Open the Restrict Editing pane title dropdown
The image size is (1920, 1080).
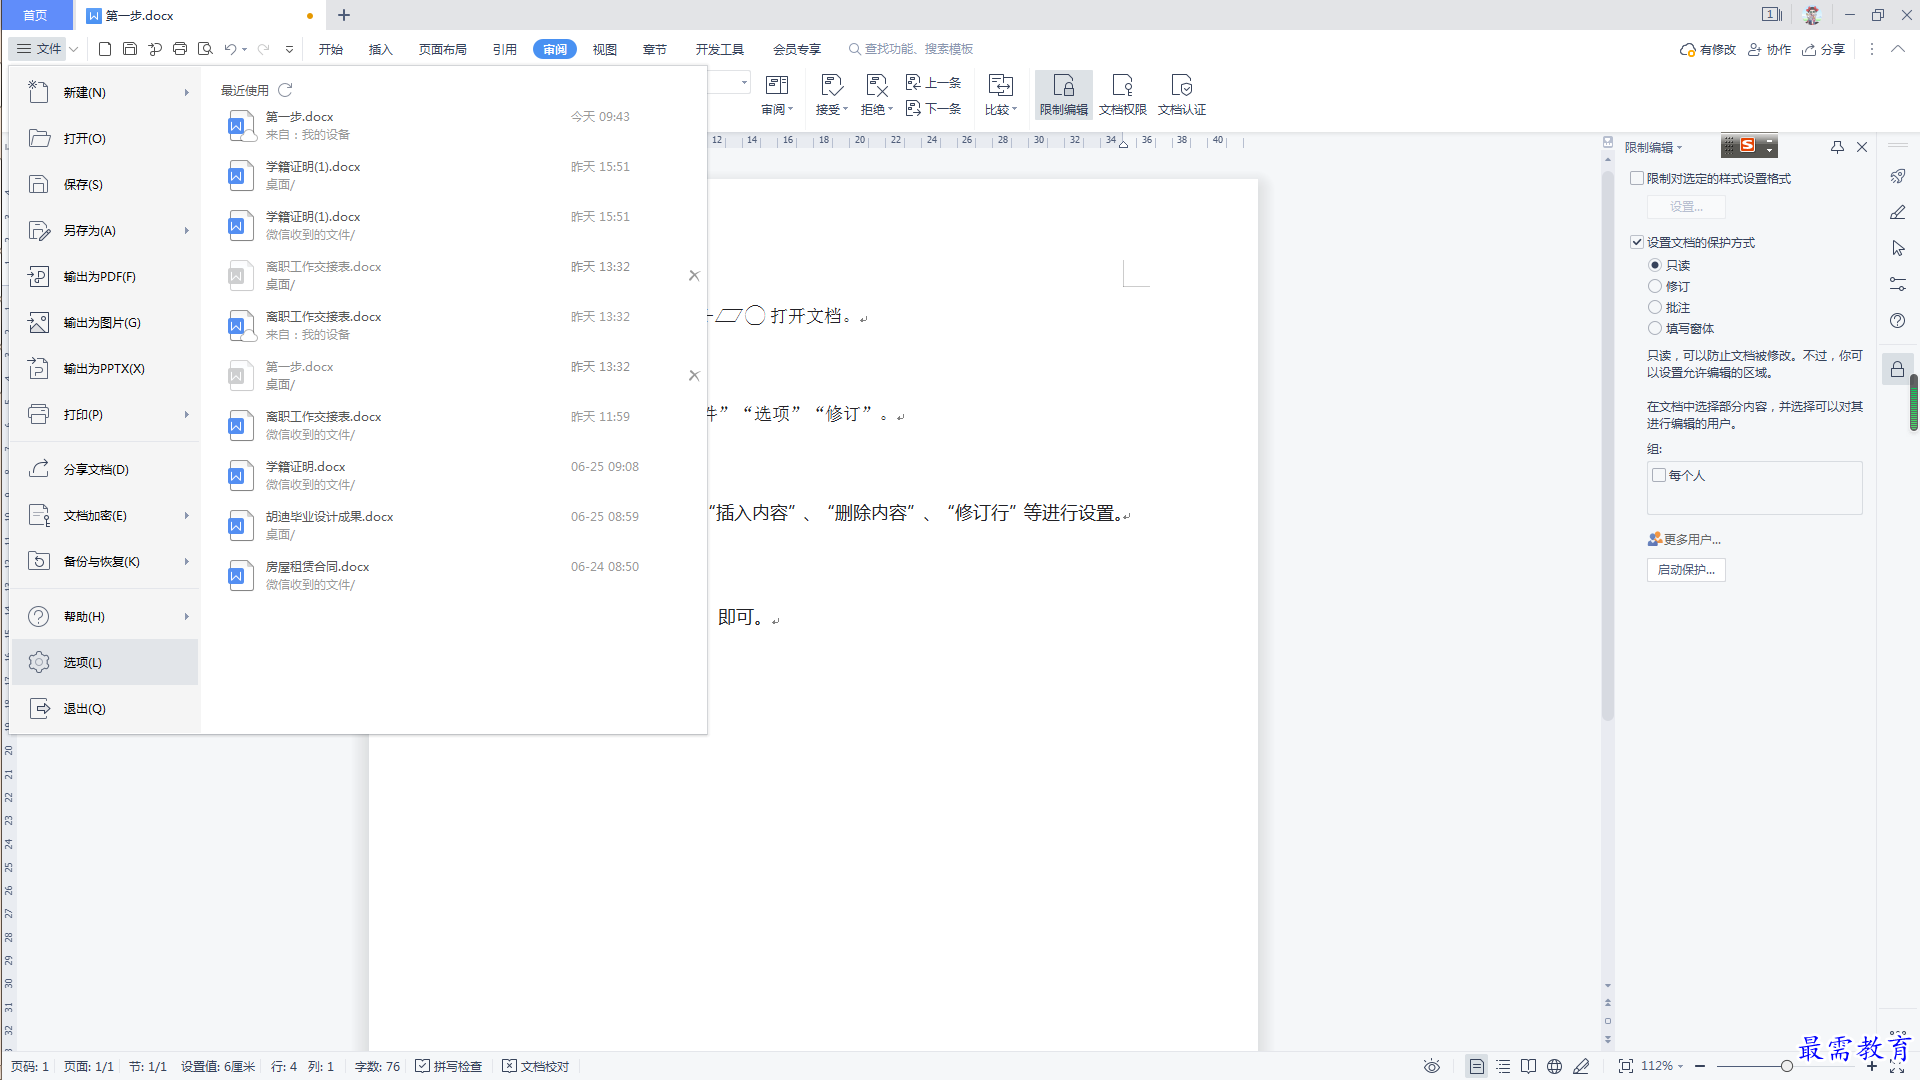1680,148
